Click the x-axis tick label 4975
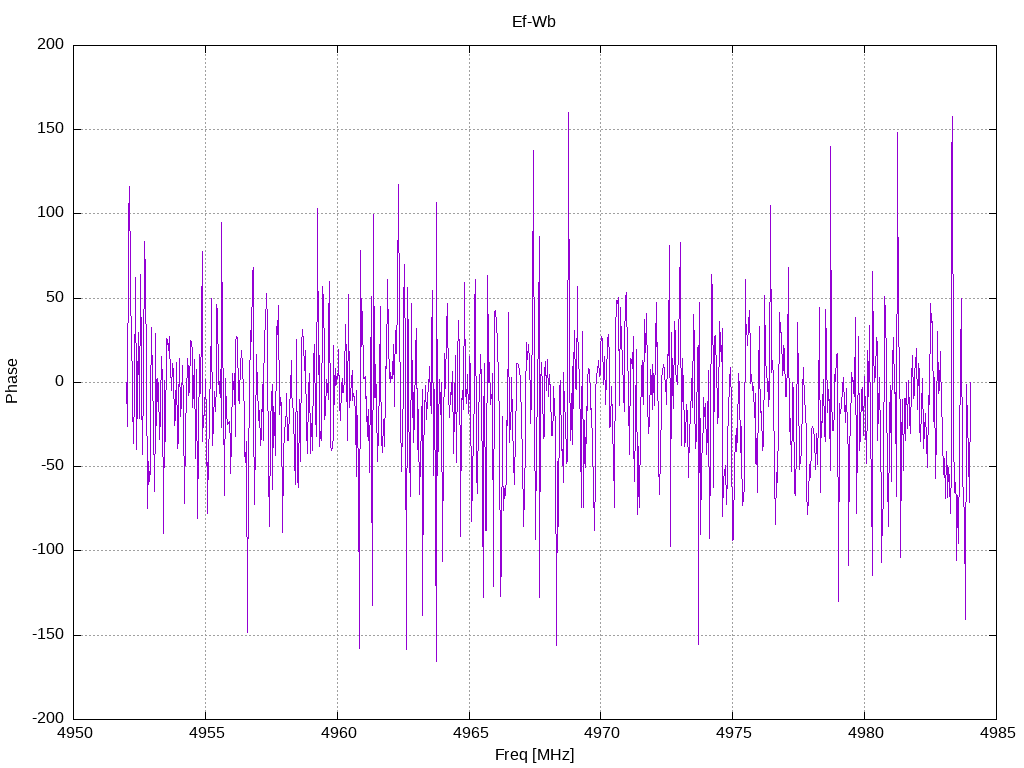Screen dimensions: 1024x768 coord(733,733)
